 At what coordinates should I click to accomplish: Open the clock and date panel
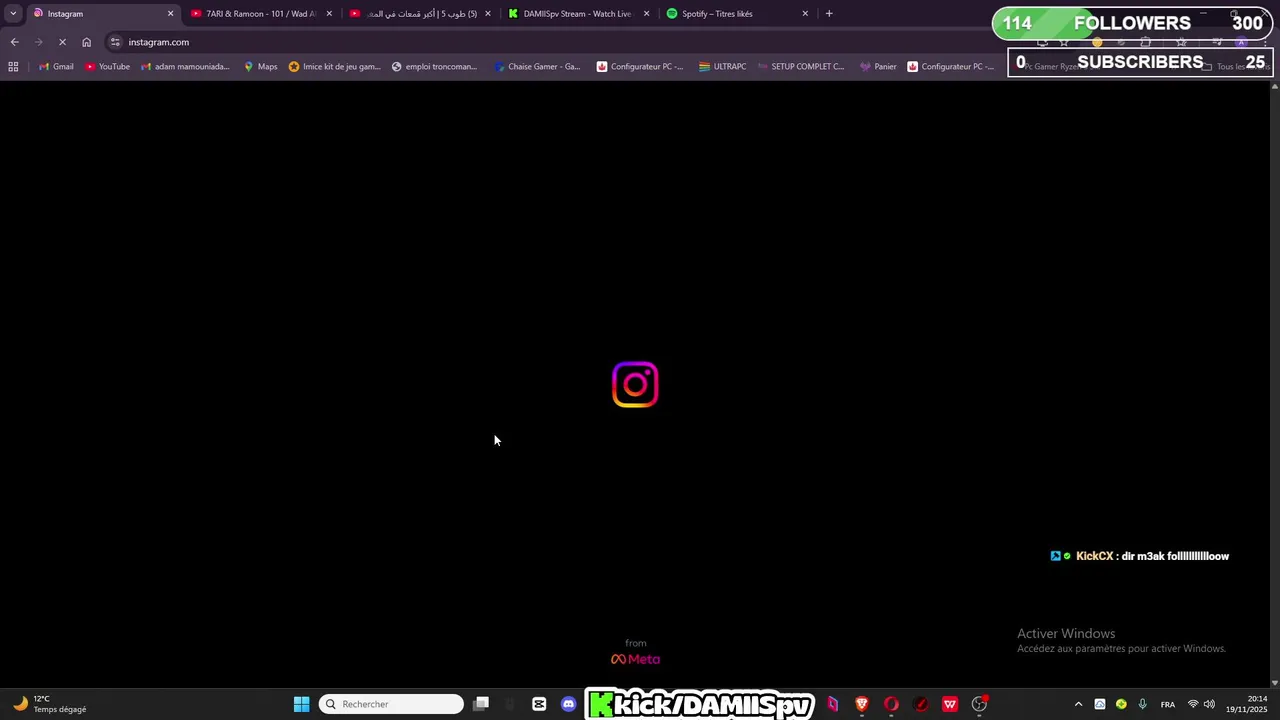(1248, 704)
